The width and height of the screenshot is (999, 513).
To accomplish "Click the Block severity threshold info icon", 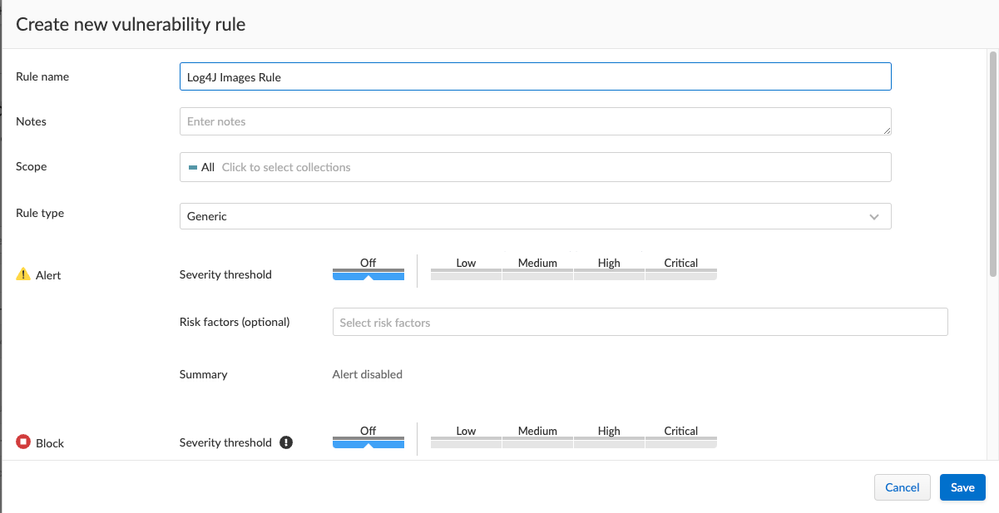I will 286,442.
